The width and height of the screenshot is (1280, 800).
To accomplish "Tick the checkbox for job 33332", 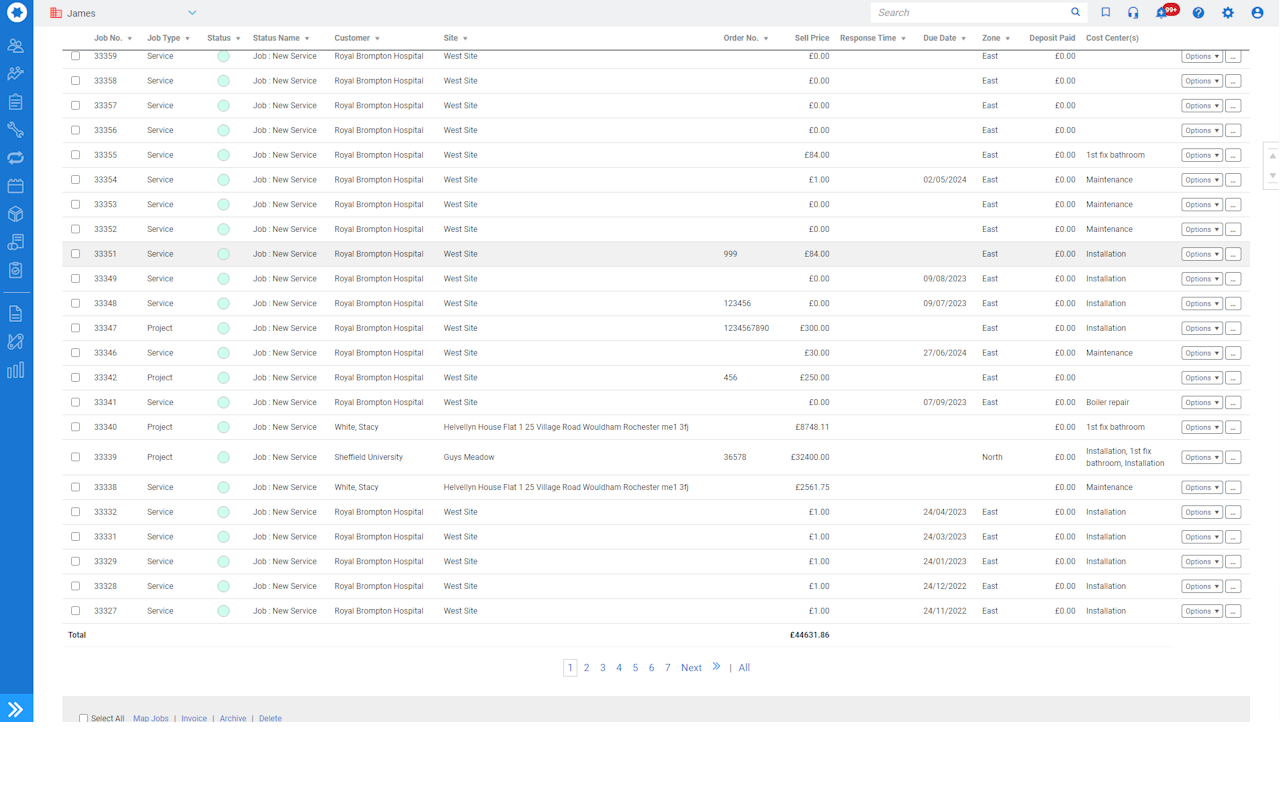I will (75, 512).
